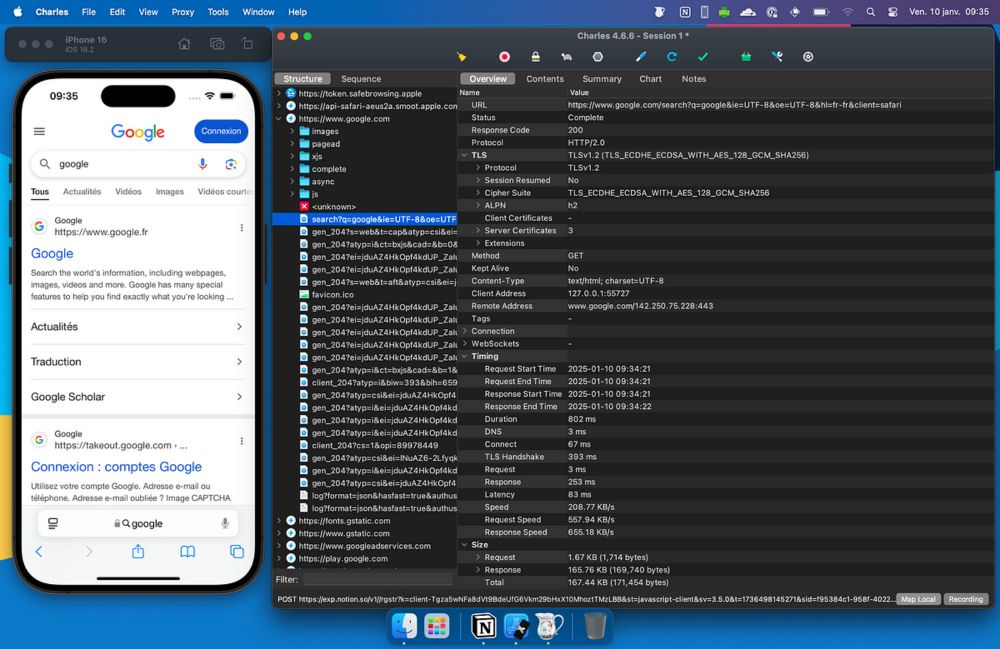Viewport: 1000px width, 649px height.
Task: Toggle SSL Proxying padlock icon
Action: (536, 57)
